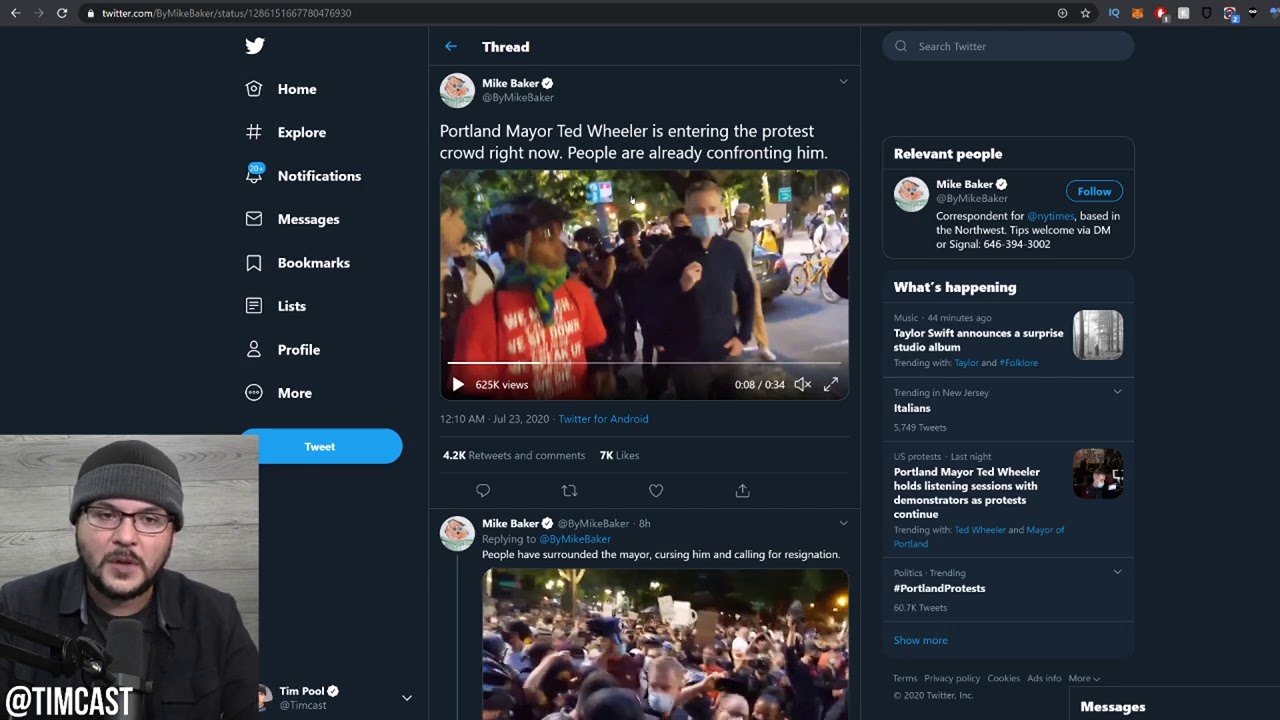Image resolution: width=1280 pixels, height=720 pixels.
Task: Click the reply icon under the tweet
Action: (x=483, y=491)
